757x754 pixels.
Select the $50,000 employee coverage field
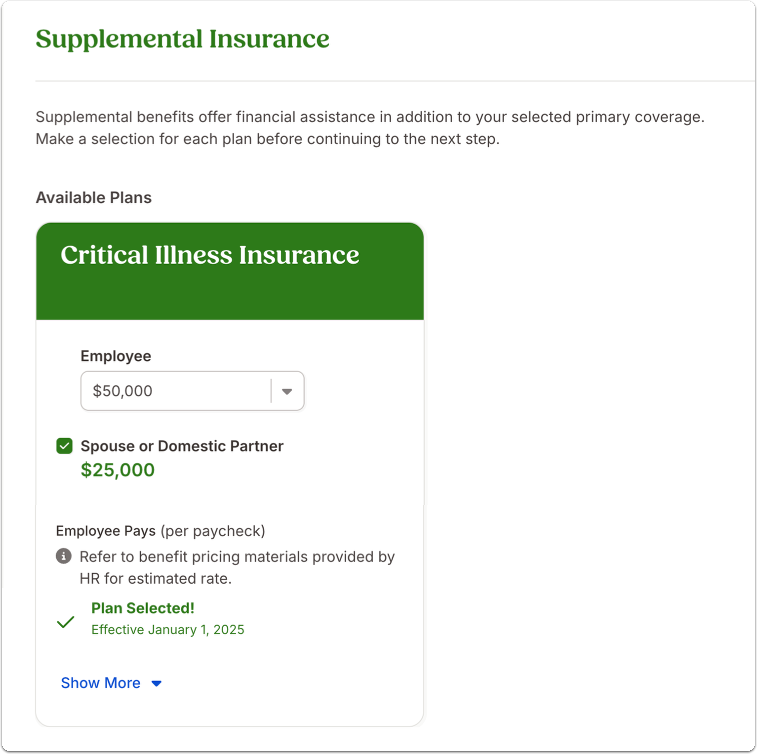(192, 391)
